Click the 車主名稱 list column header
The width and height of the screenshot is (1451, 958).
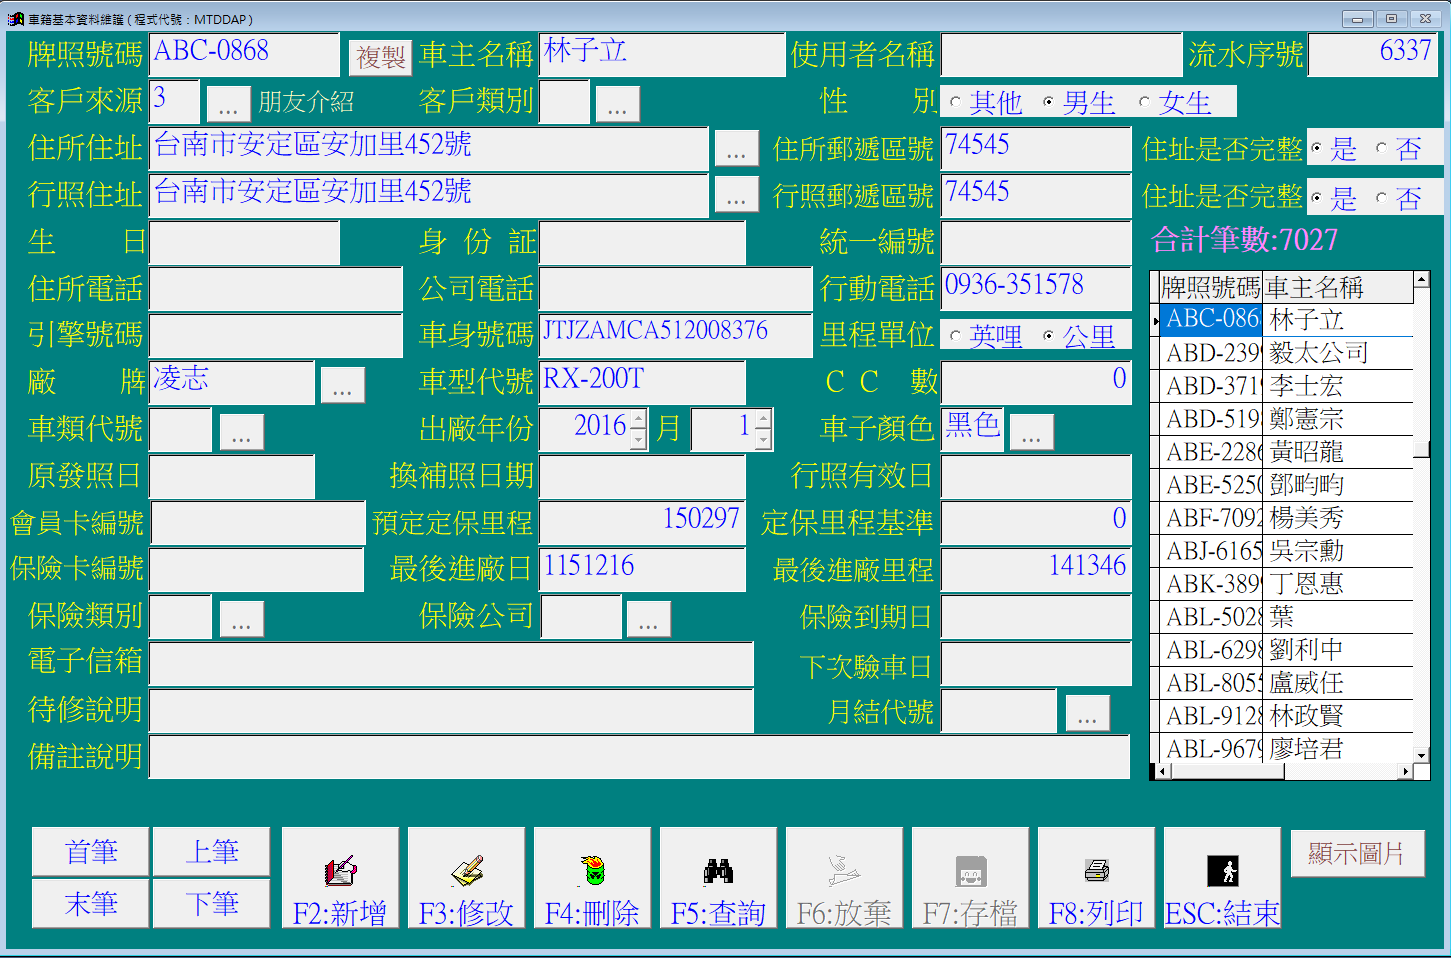1338,288
